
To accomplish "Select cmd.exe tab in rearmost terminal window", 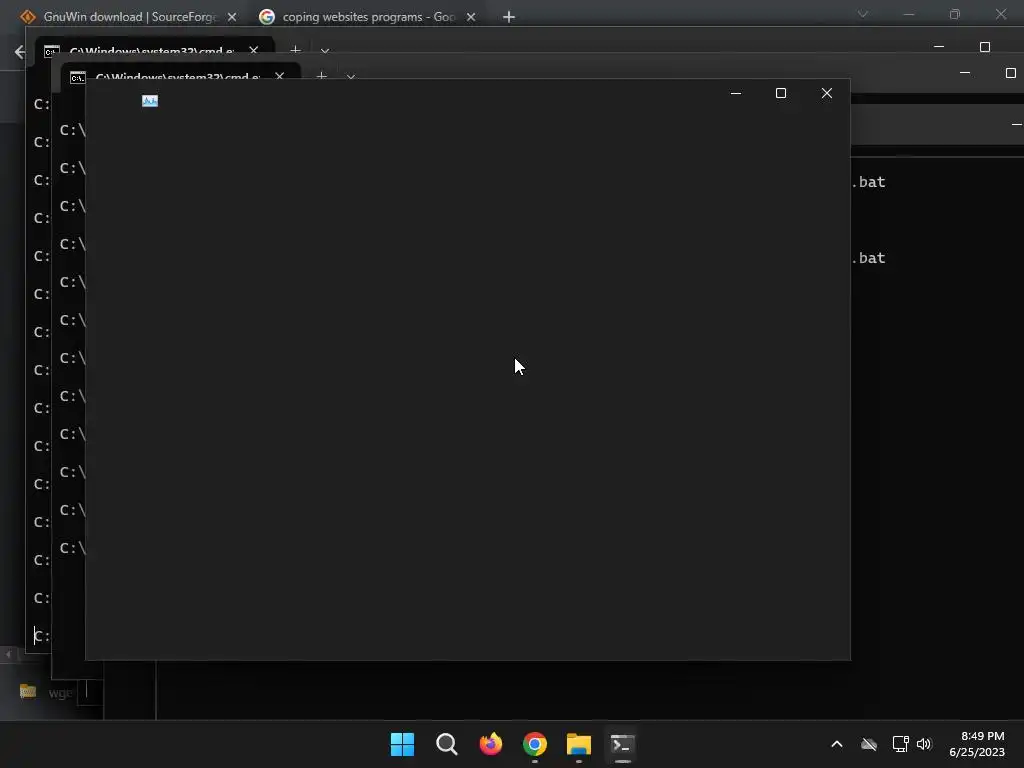I will point(153,50).
